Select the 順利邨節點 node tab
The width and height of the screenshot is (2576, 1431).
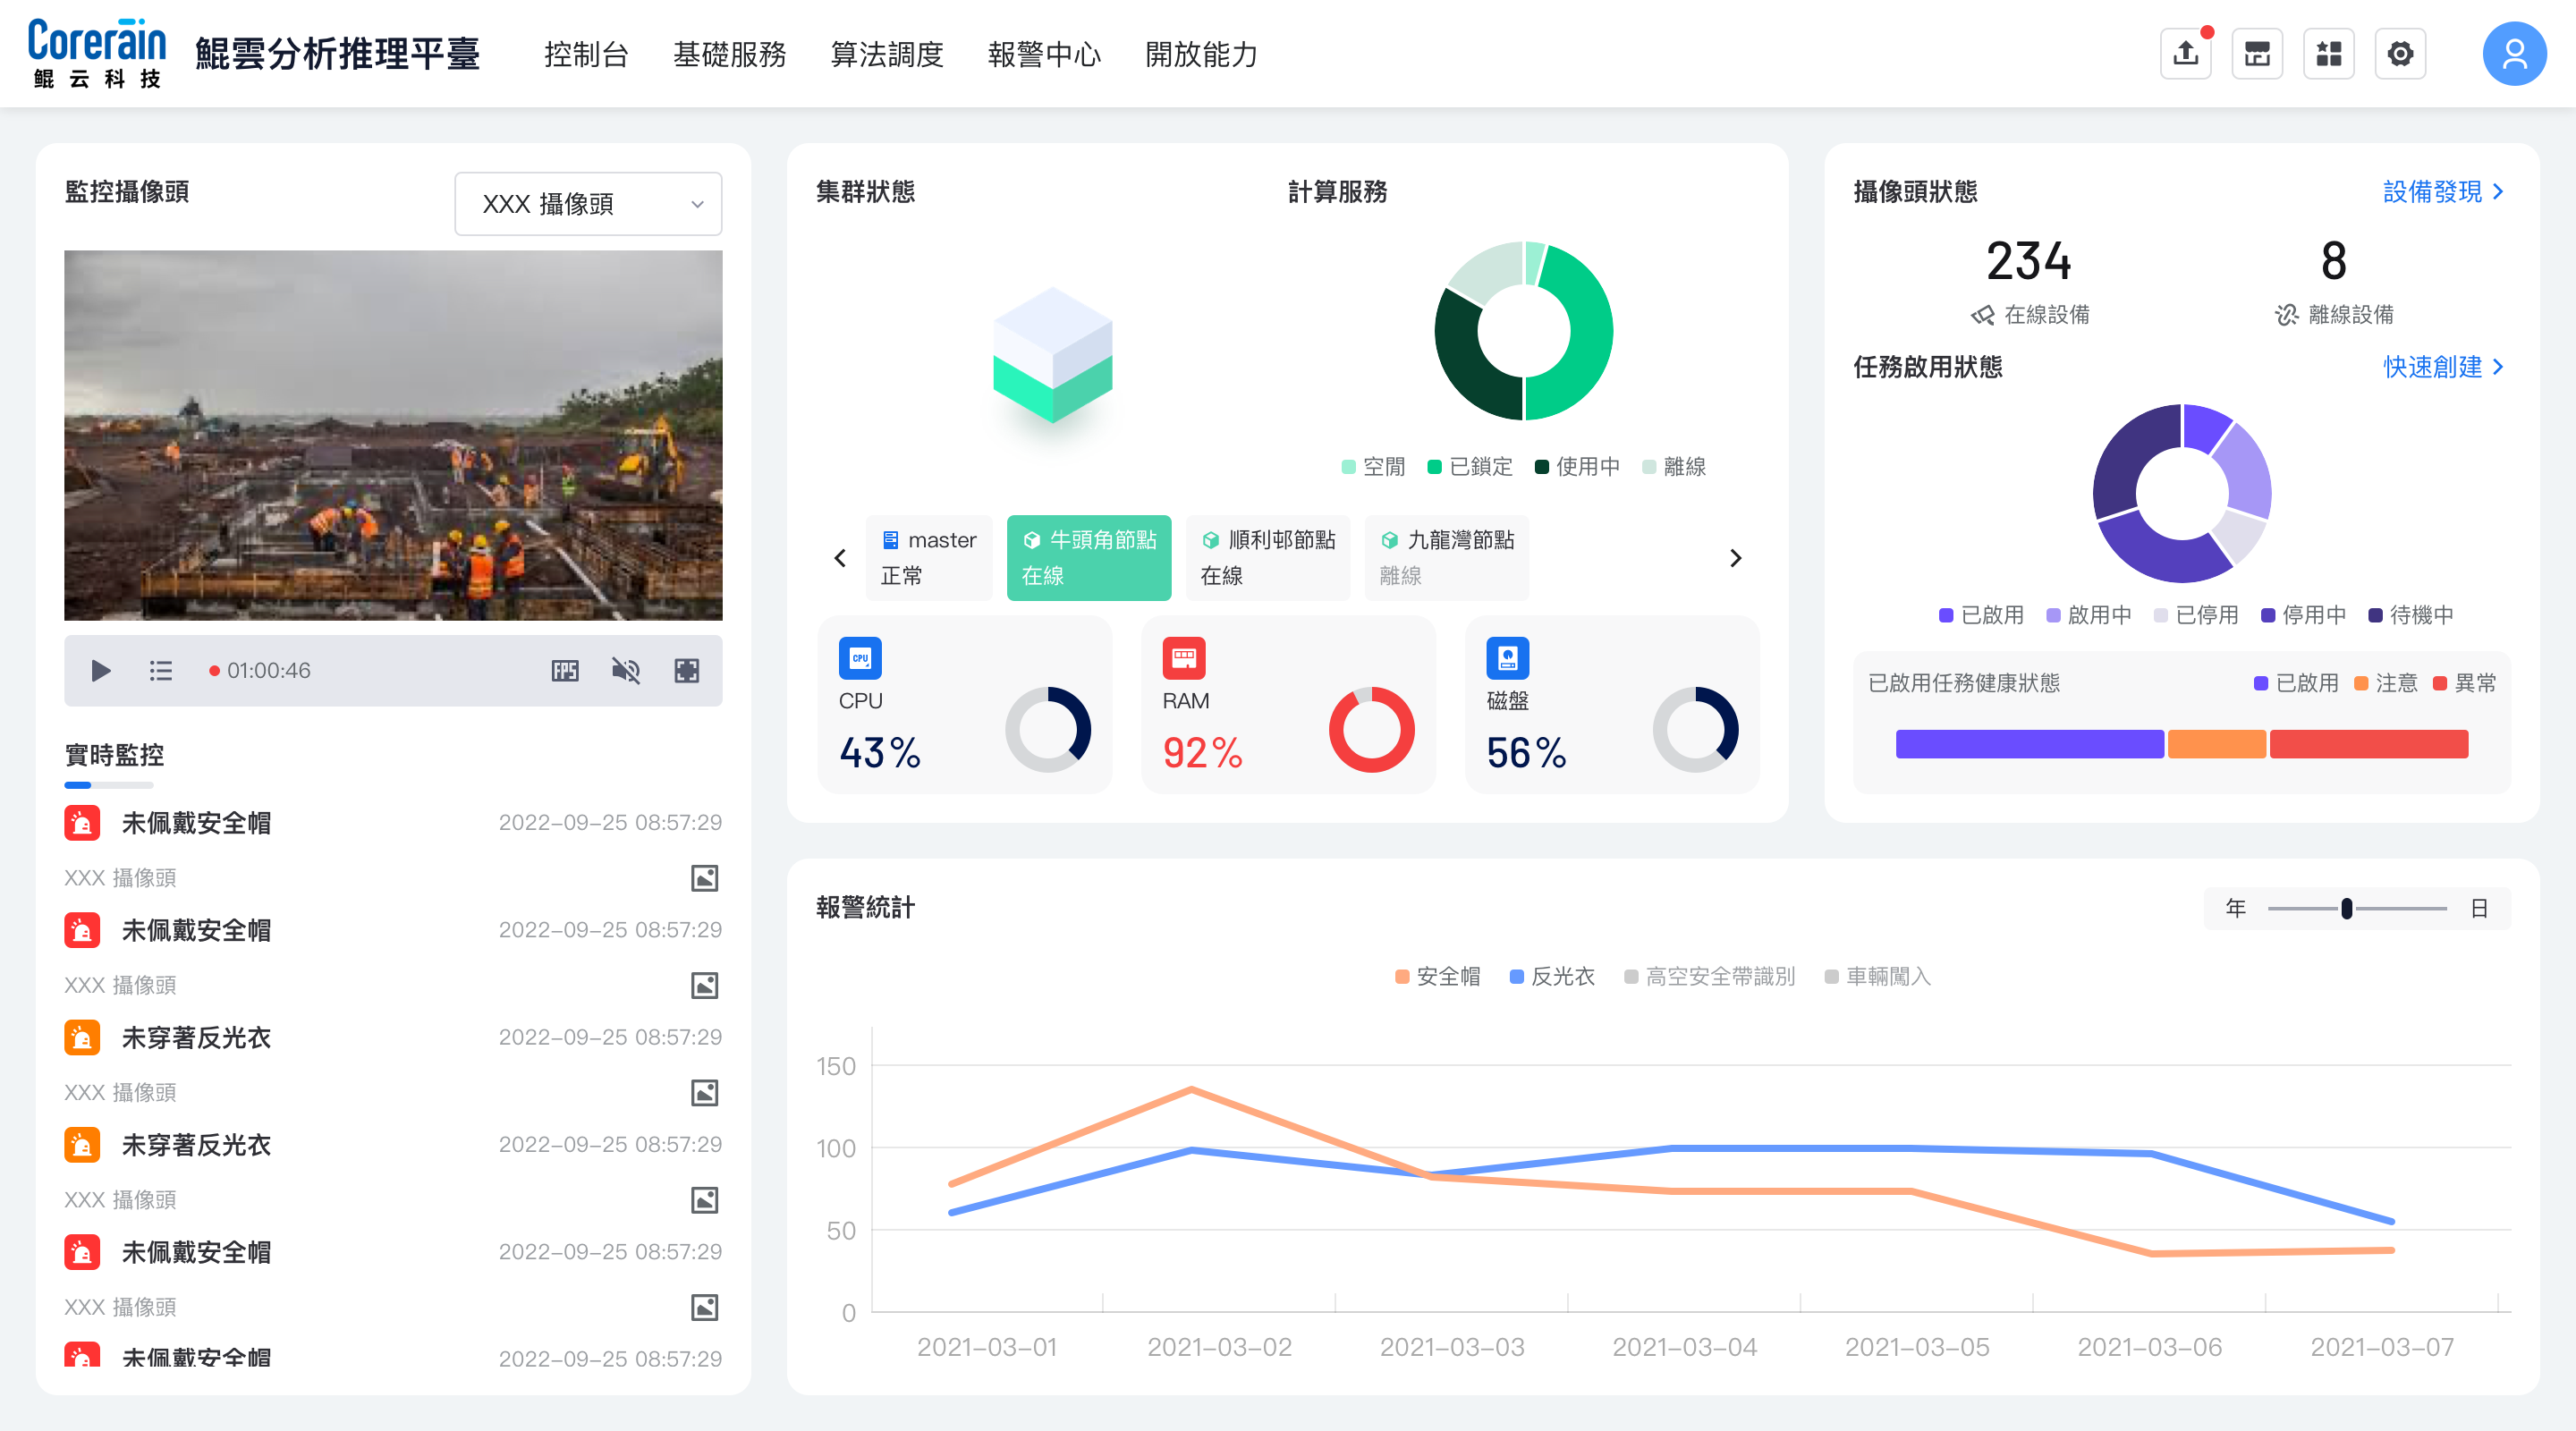click(x=1267, y=557)
